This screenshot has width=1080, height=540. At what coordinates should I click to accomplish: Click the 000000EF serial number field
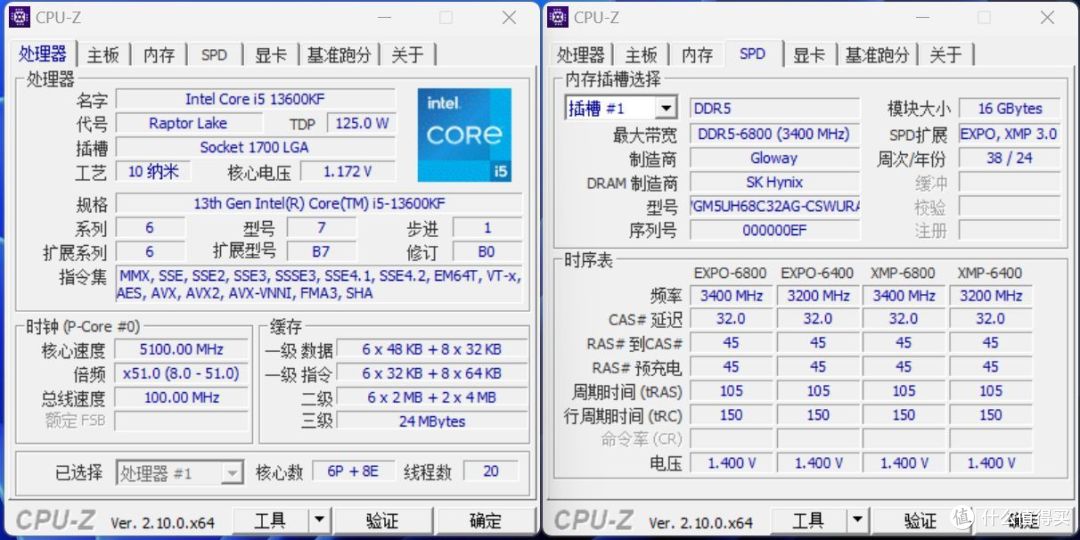click(x=775, y=231)
